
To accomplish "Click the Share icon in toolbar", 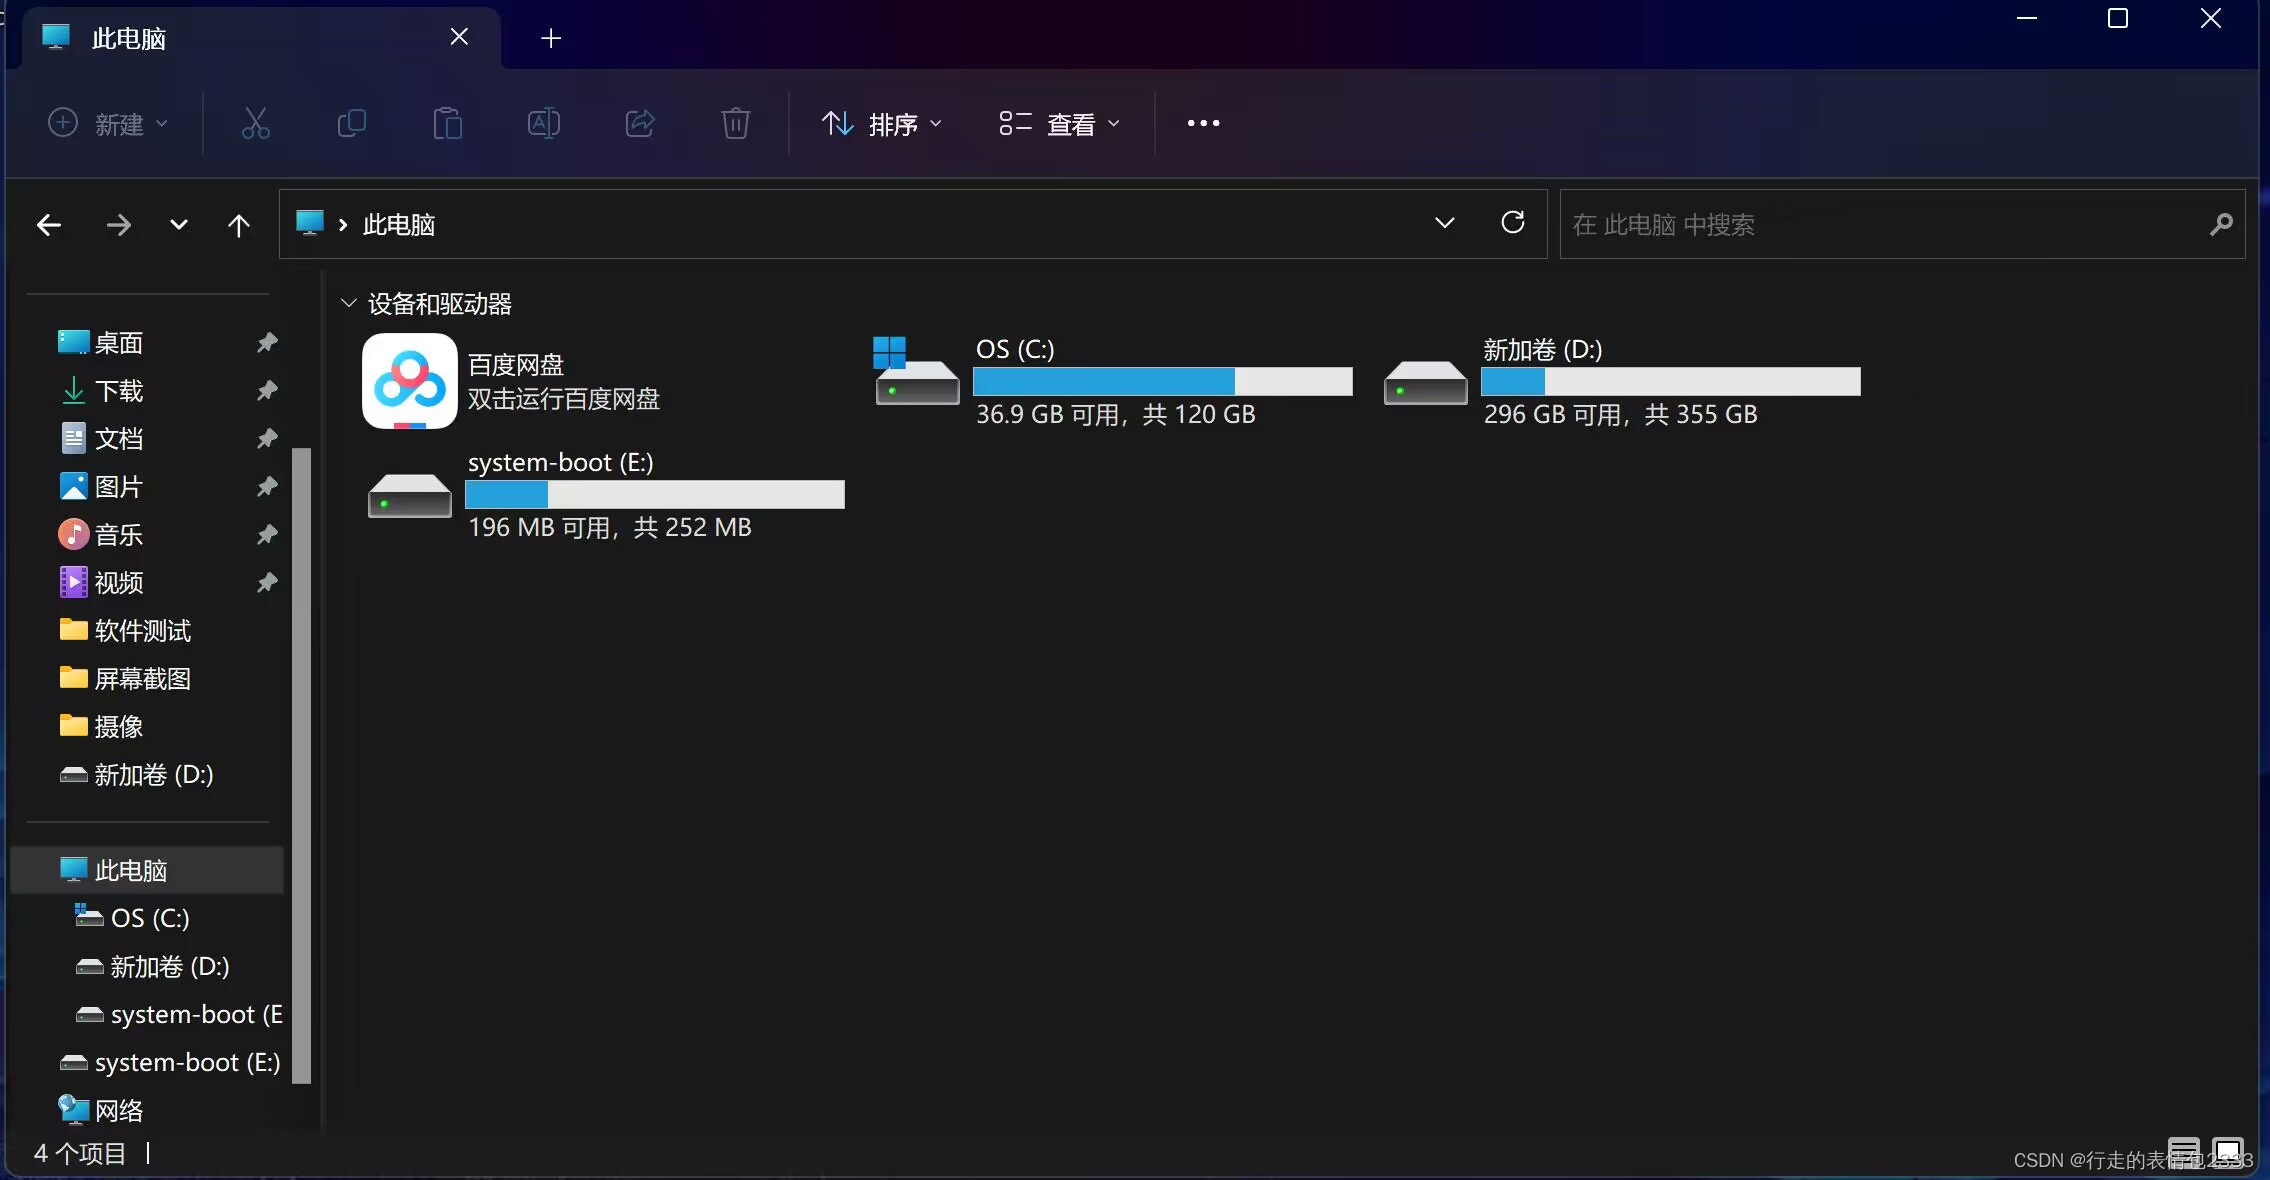I will (640, 123).
